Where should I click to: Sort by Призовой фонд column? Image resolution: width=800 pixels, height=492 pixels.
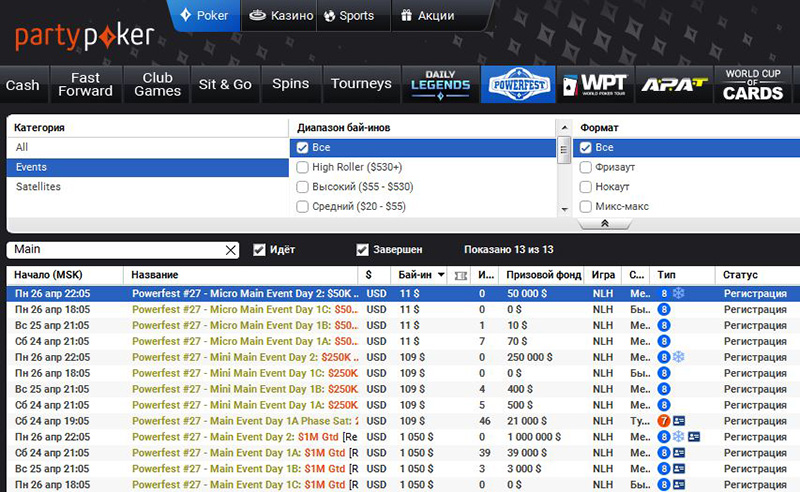pos(543,275)
